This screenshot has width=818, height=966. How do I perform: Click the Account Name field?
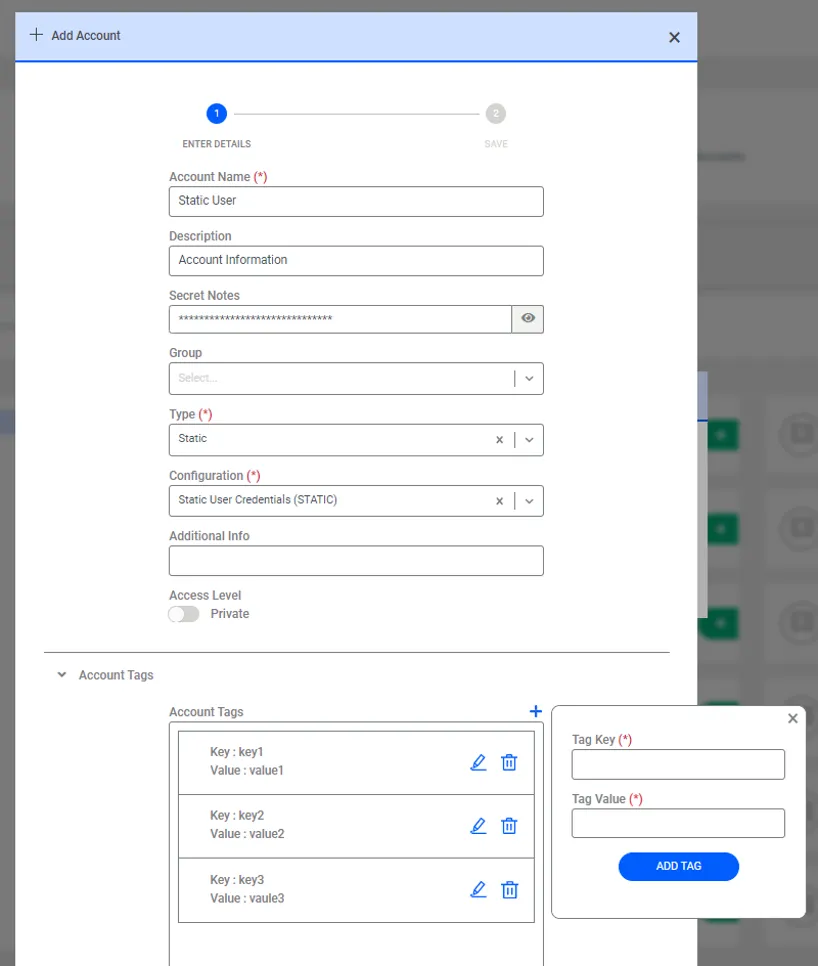pos(356,201)
